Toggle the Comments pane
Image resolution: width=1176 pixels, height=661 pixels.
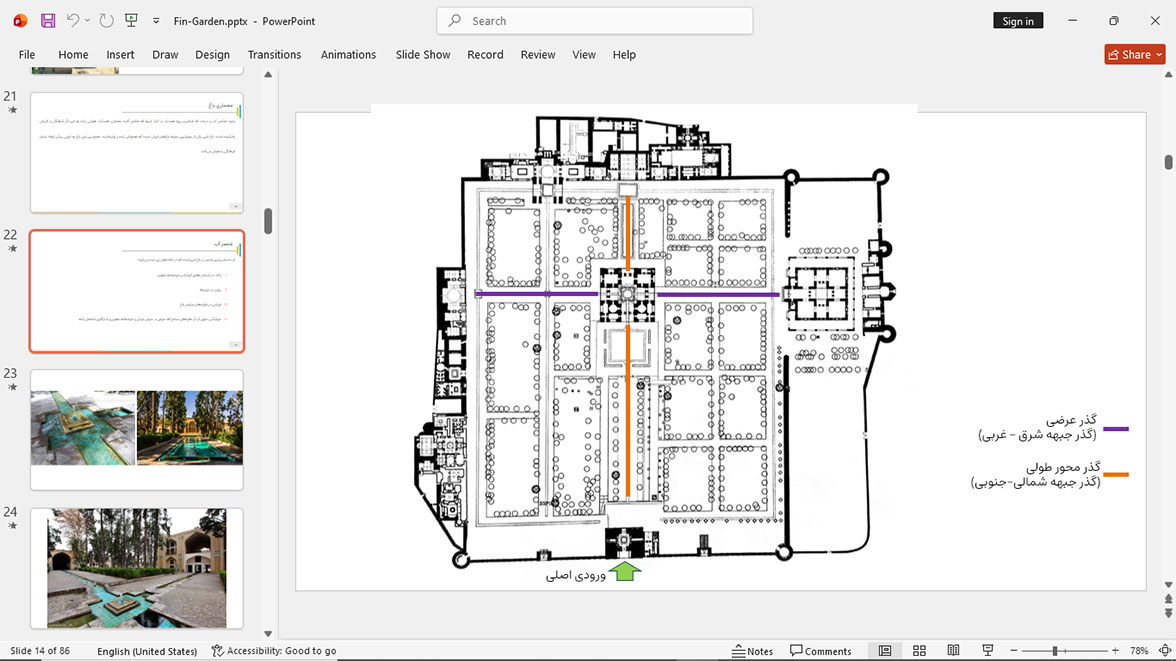click(820, 650)
